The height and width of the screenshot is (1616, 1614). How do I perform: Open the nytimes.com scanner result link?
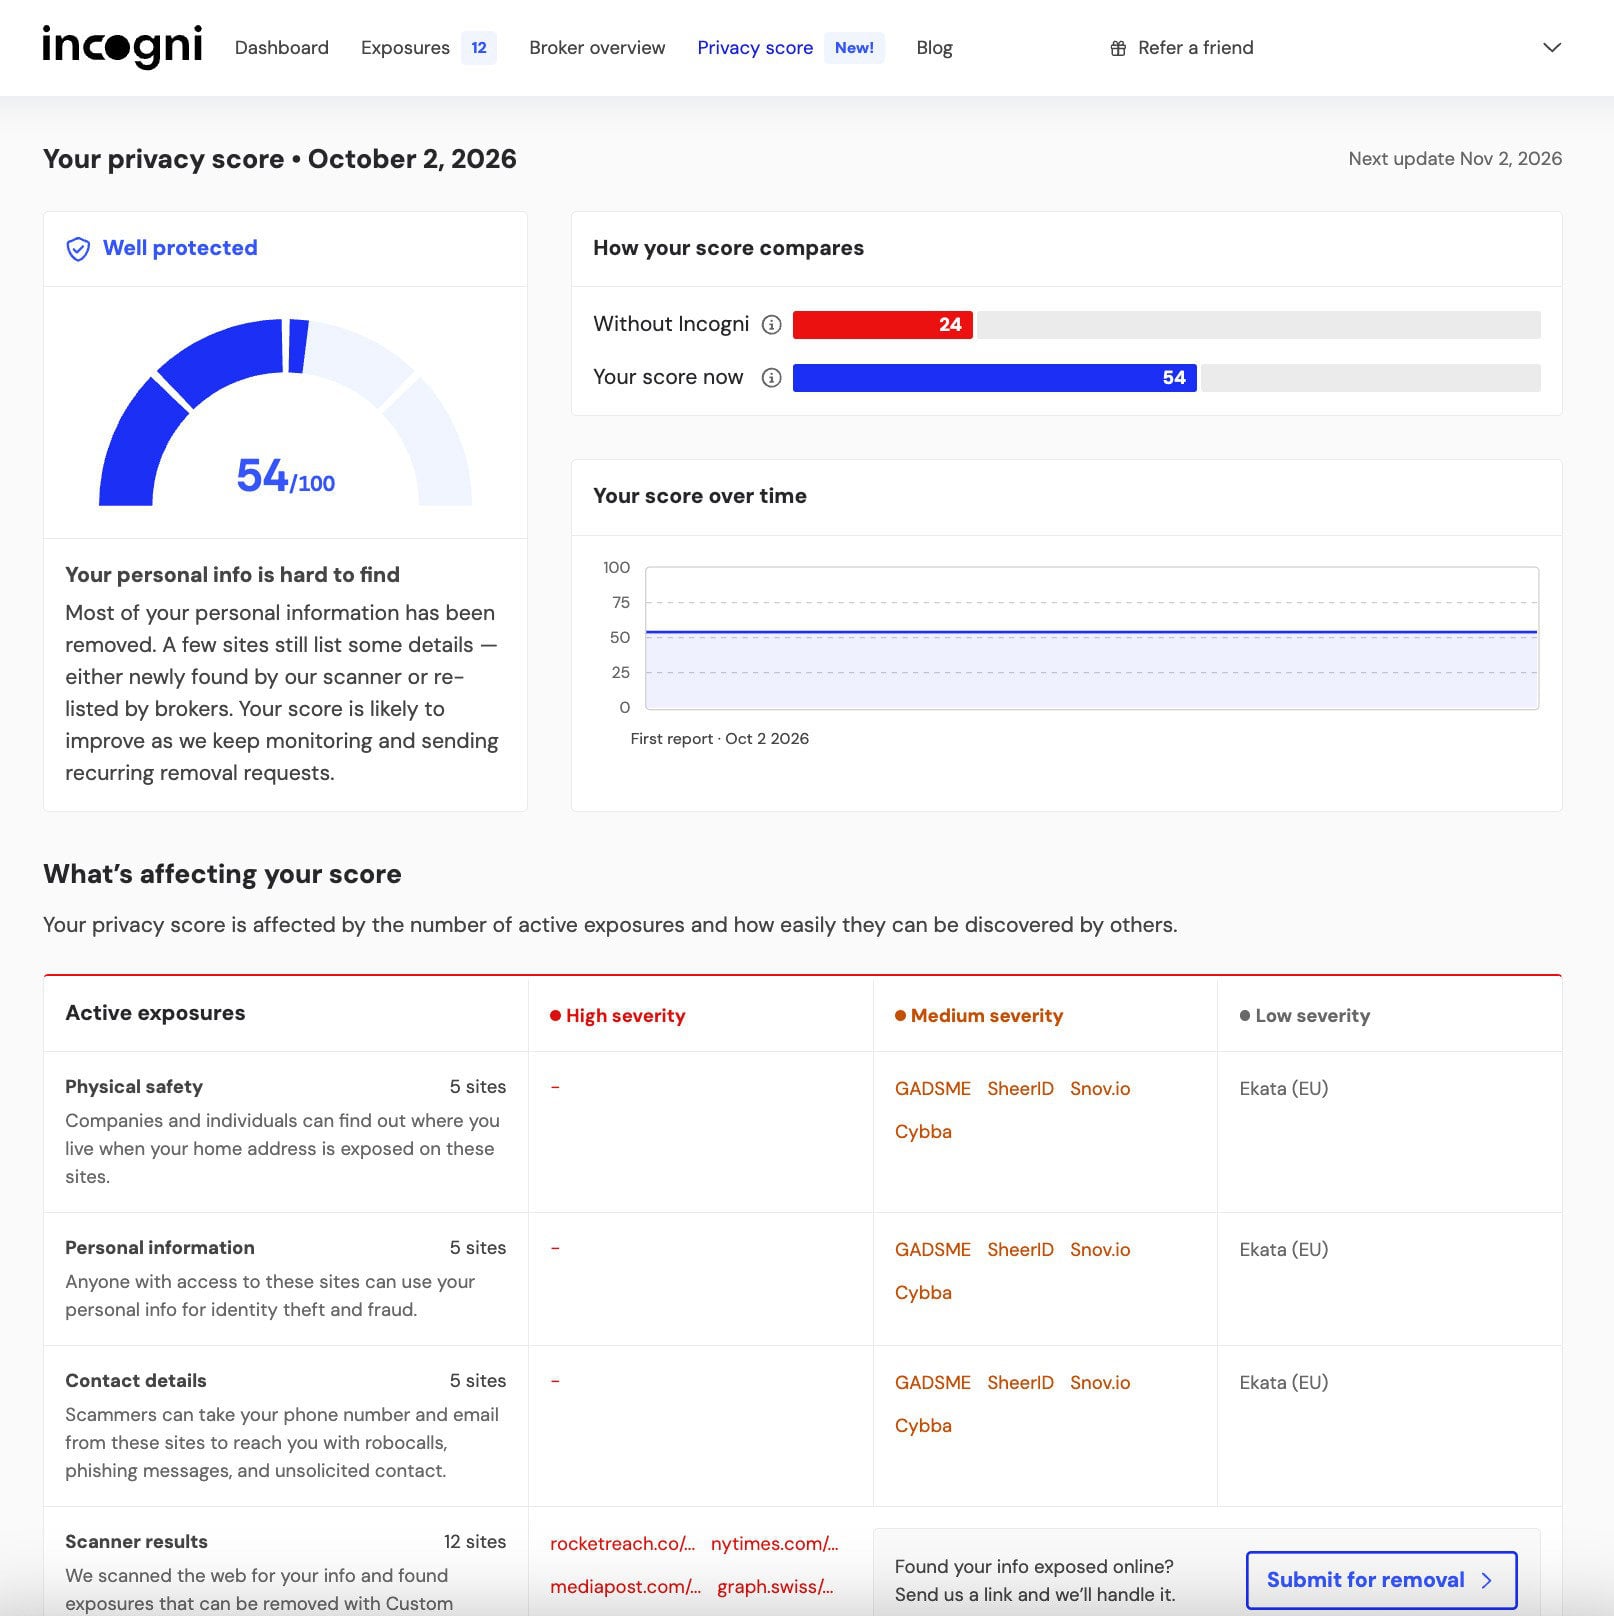(774, 1544)
